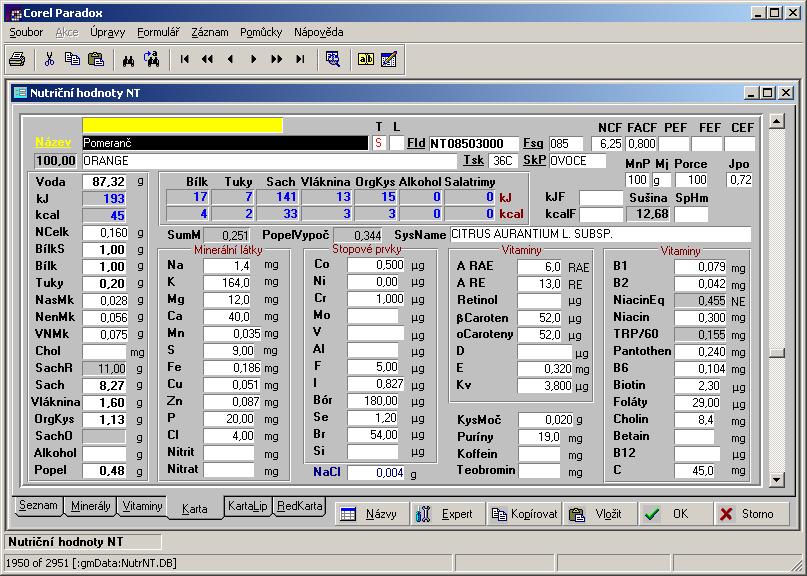Confirm with the OK button
Image resolution: width=807 pixels, height=576 pixels.
tap(675, 514)
